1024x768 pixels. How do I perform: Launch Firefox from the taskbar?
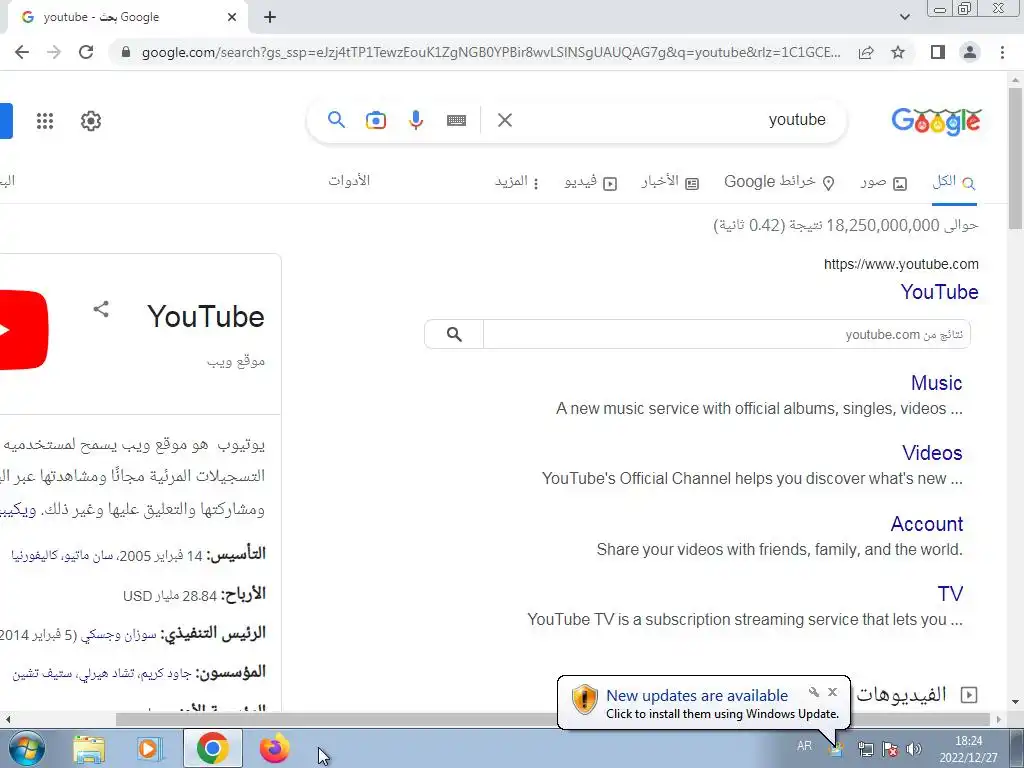[x=274, y=748]
